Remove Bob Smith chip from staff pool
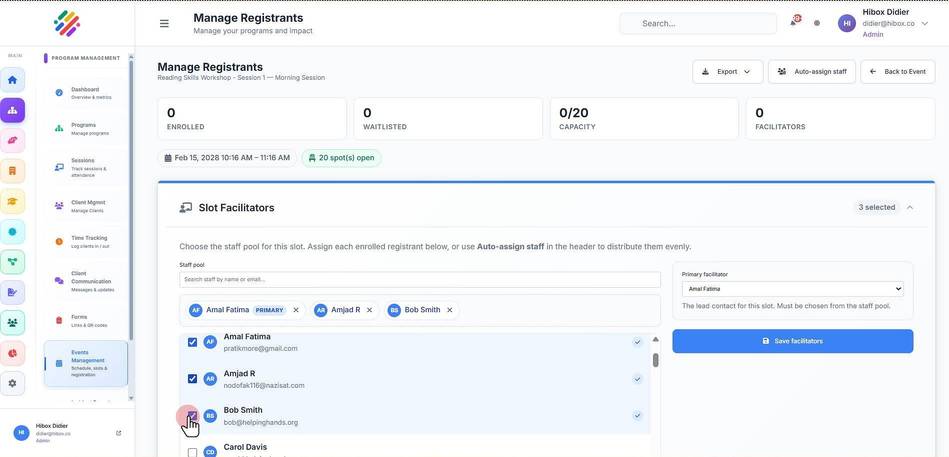Screen dimensions: 949x457 coord(450,310)
